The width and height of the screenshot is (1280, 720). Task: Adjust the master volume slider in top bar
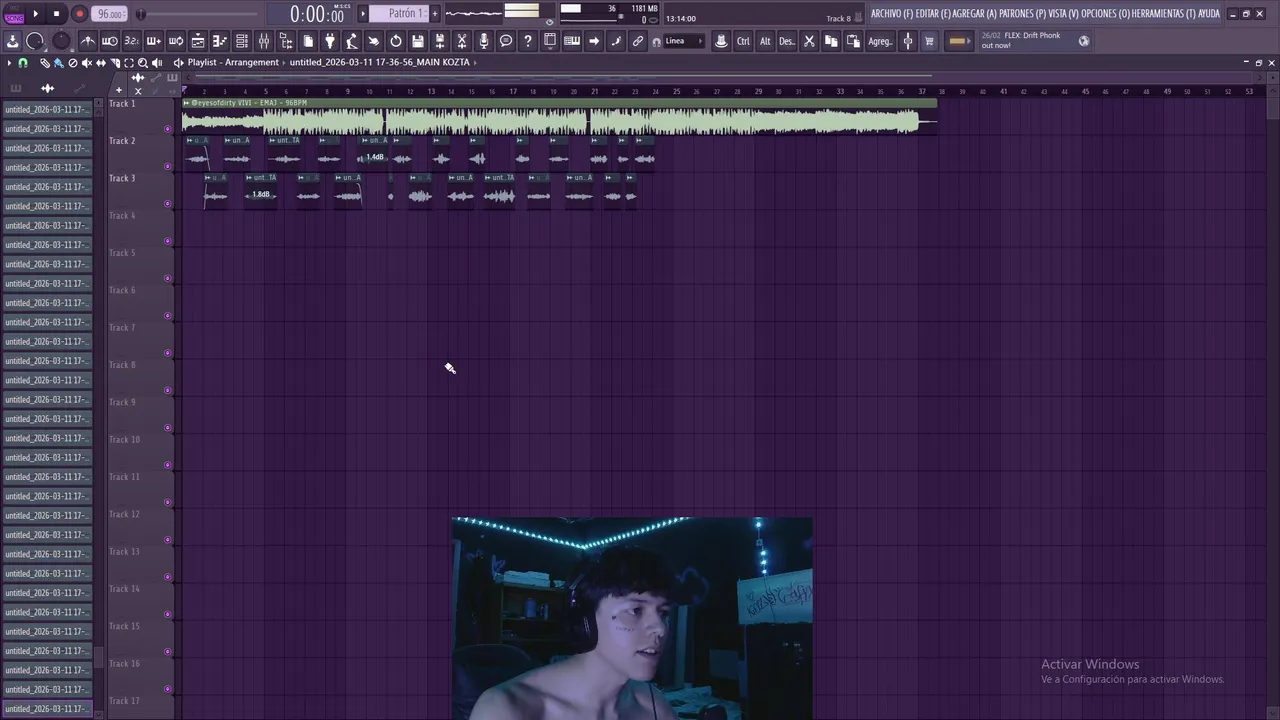[200, 14]
